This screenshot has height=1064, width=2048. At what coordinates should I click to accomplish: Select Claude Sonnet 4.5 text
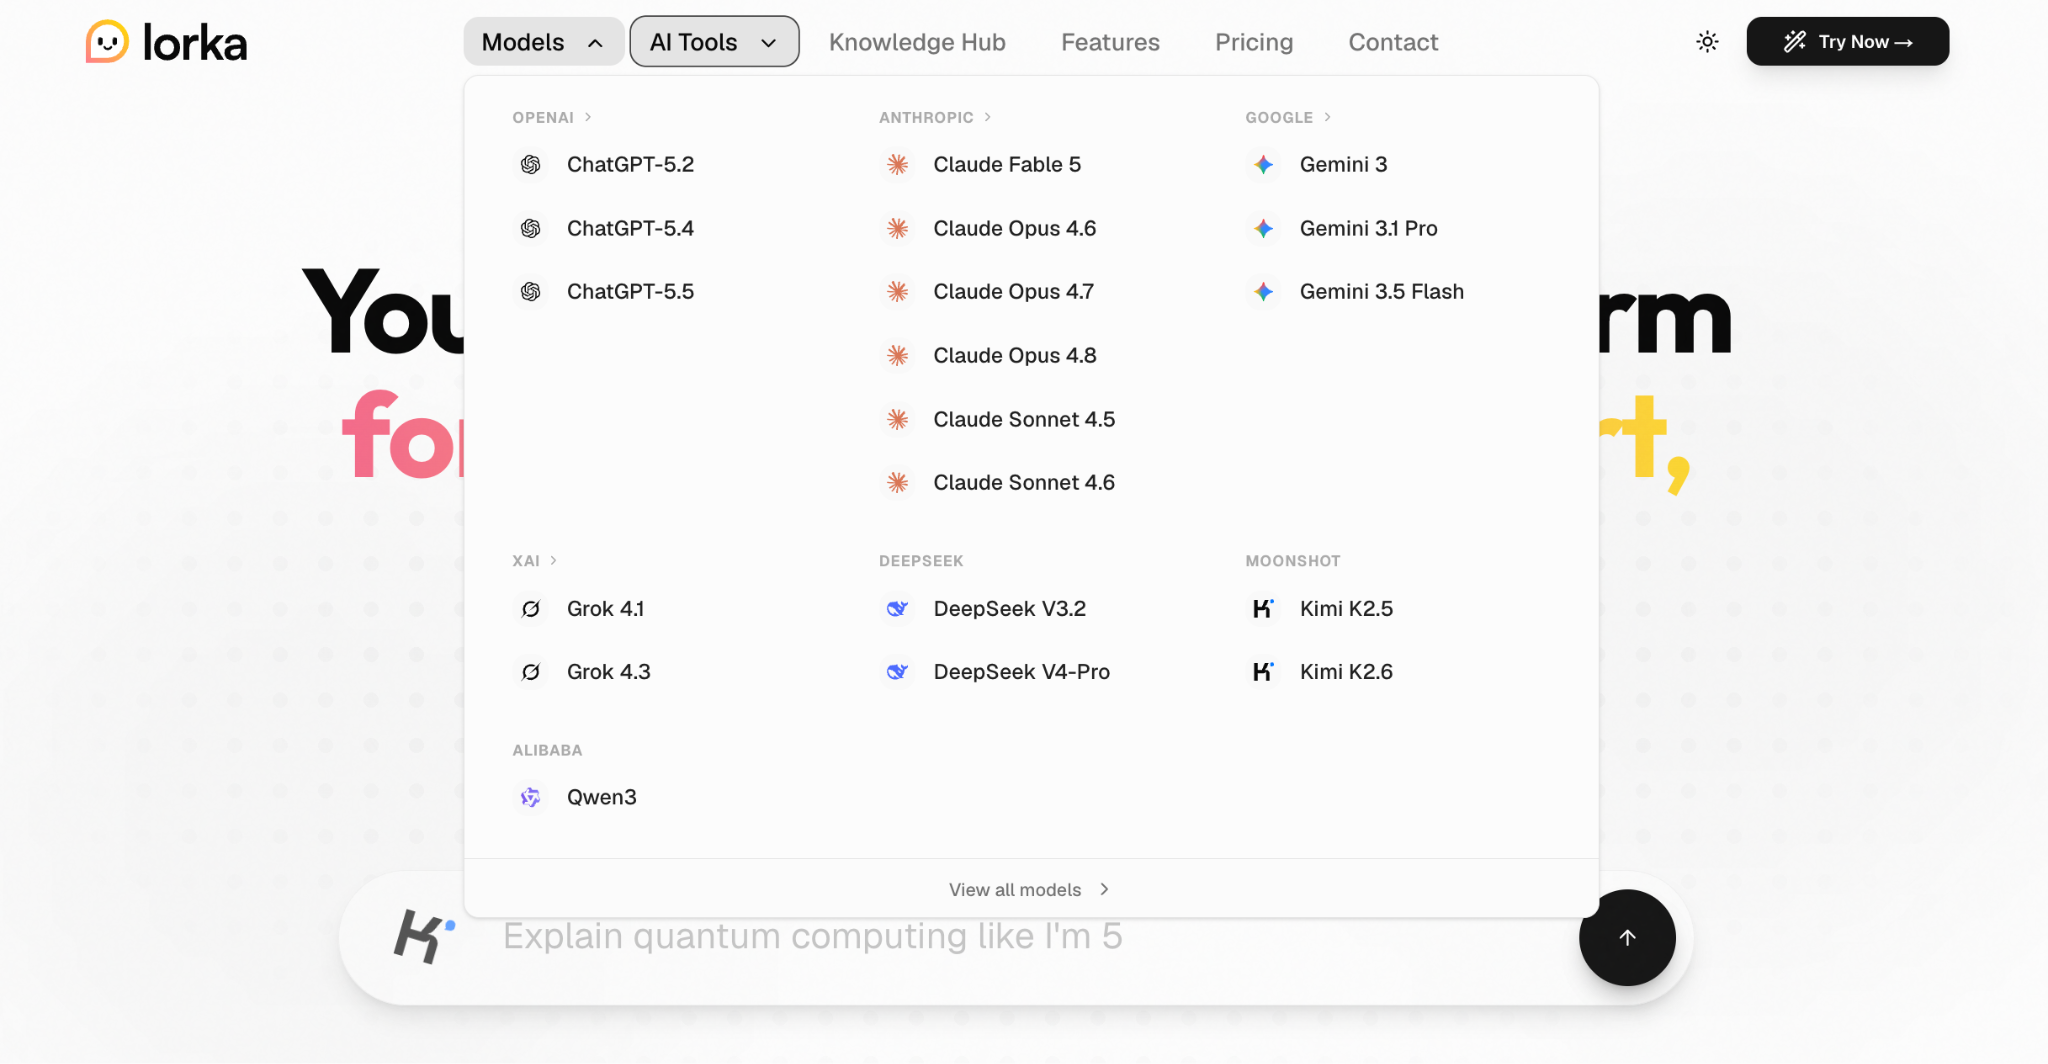[1024, 419]
